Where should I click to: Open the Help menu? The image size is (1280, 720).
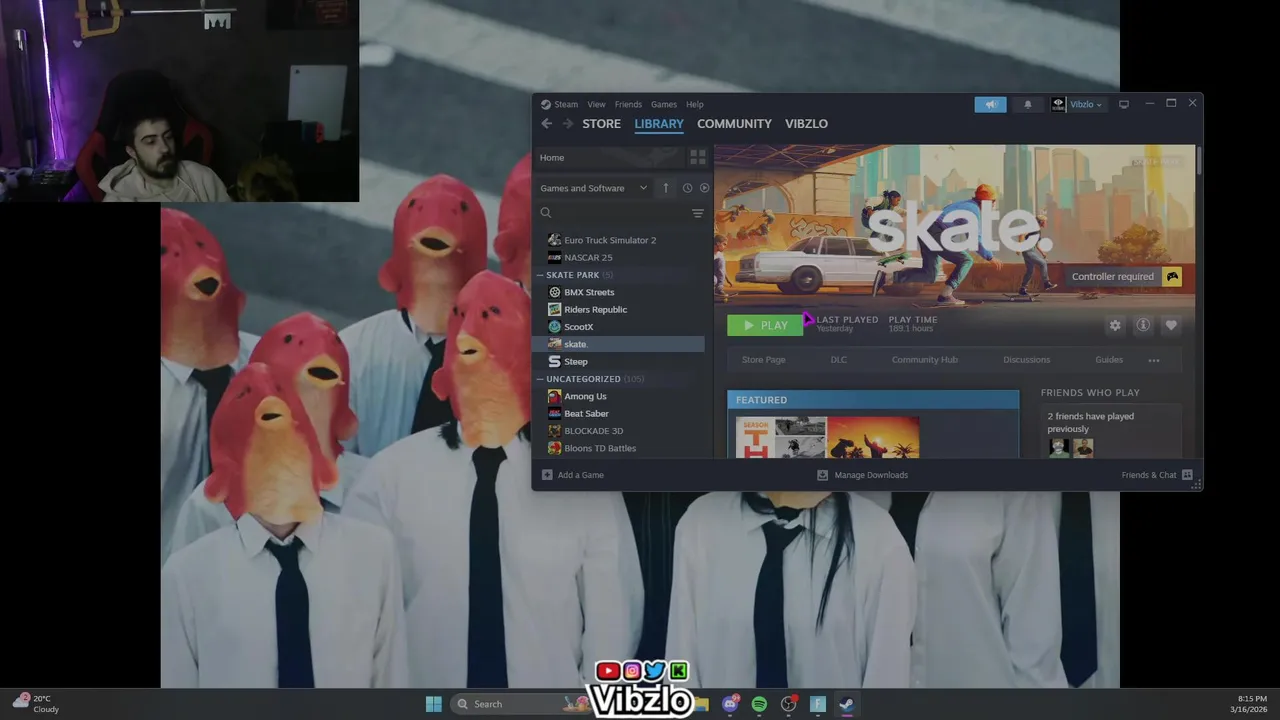click(694, 104)
